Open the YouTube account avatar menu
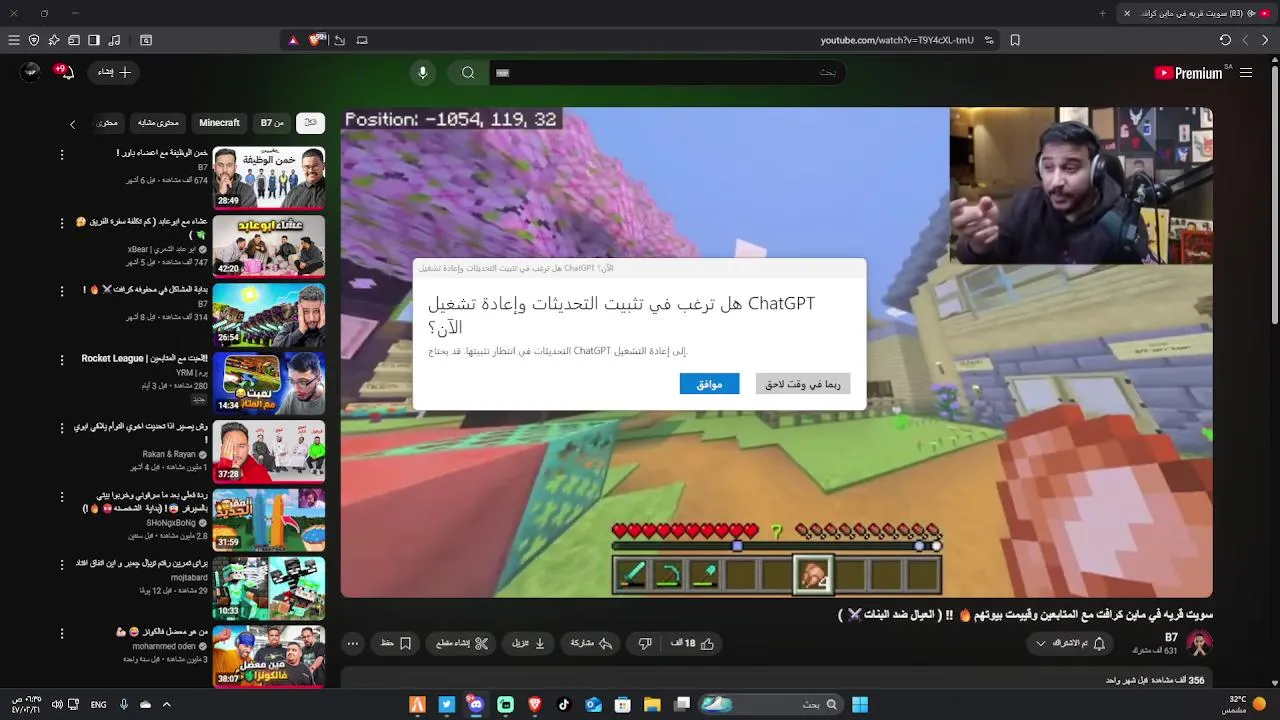 pos(31,72)
